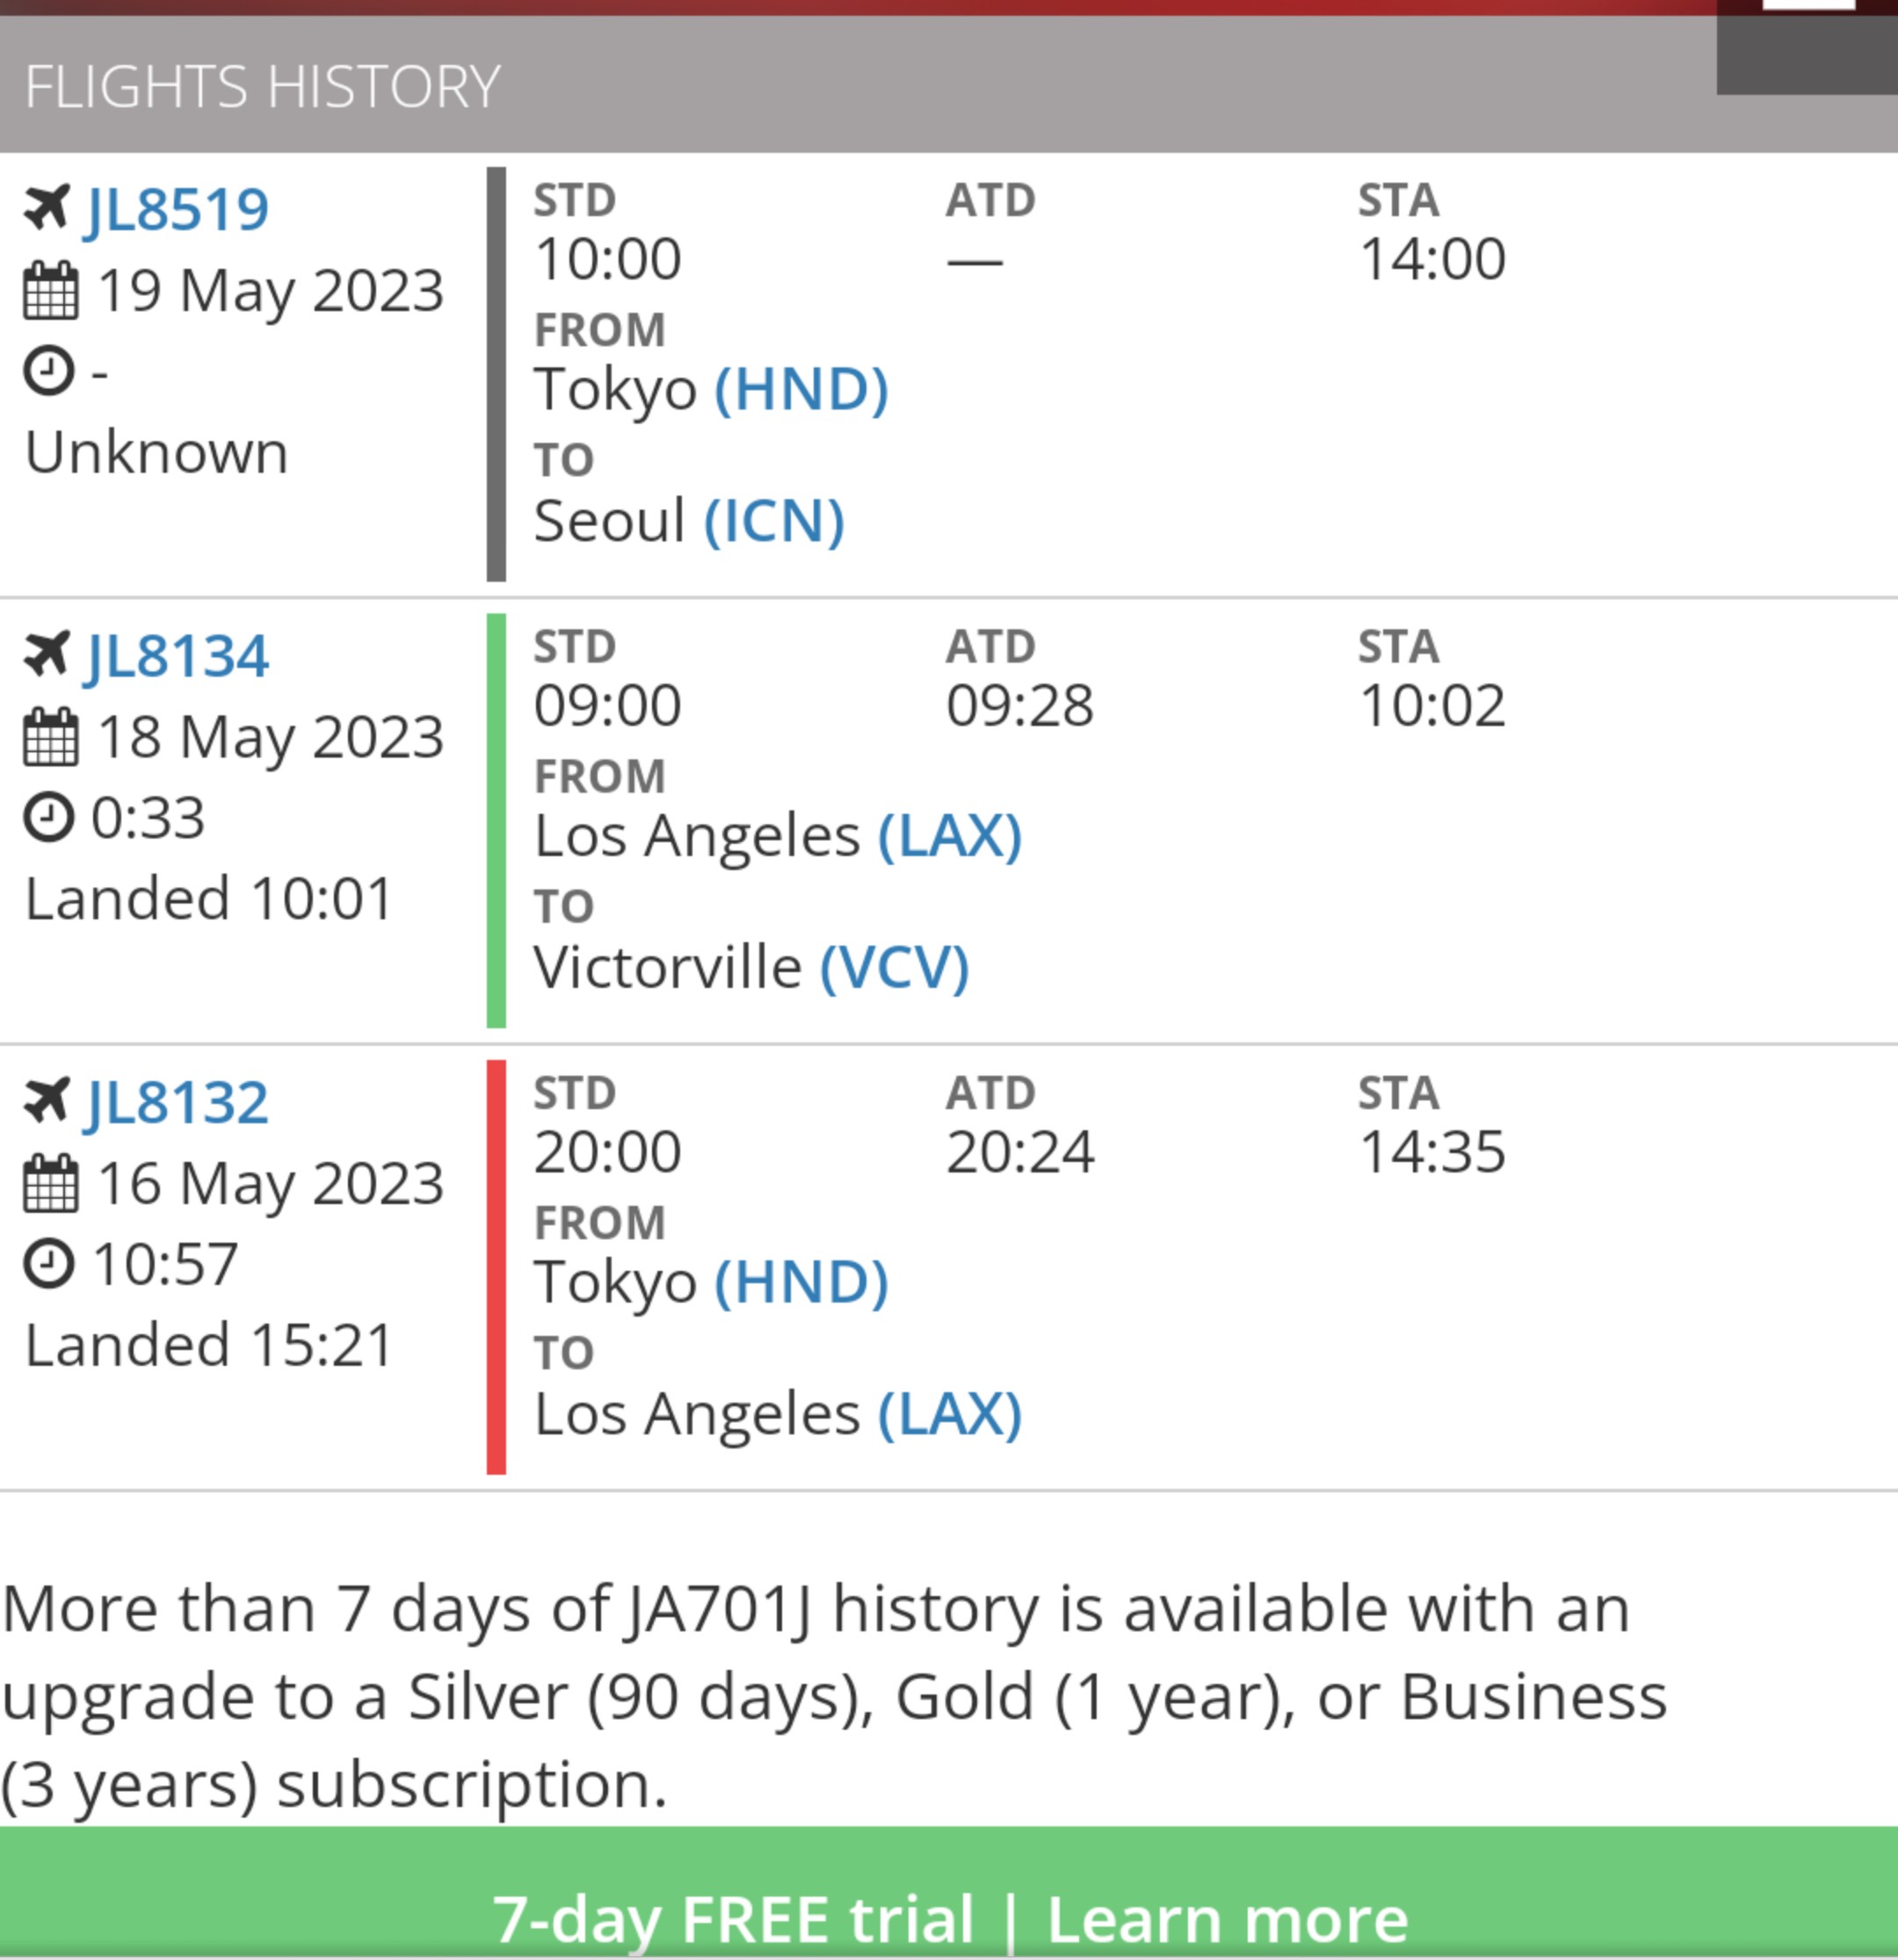Open LAX airport link in JL8134 row
1898x1960 pixels.
pos(950,835)
